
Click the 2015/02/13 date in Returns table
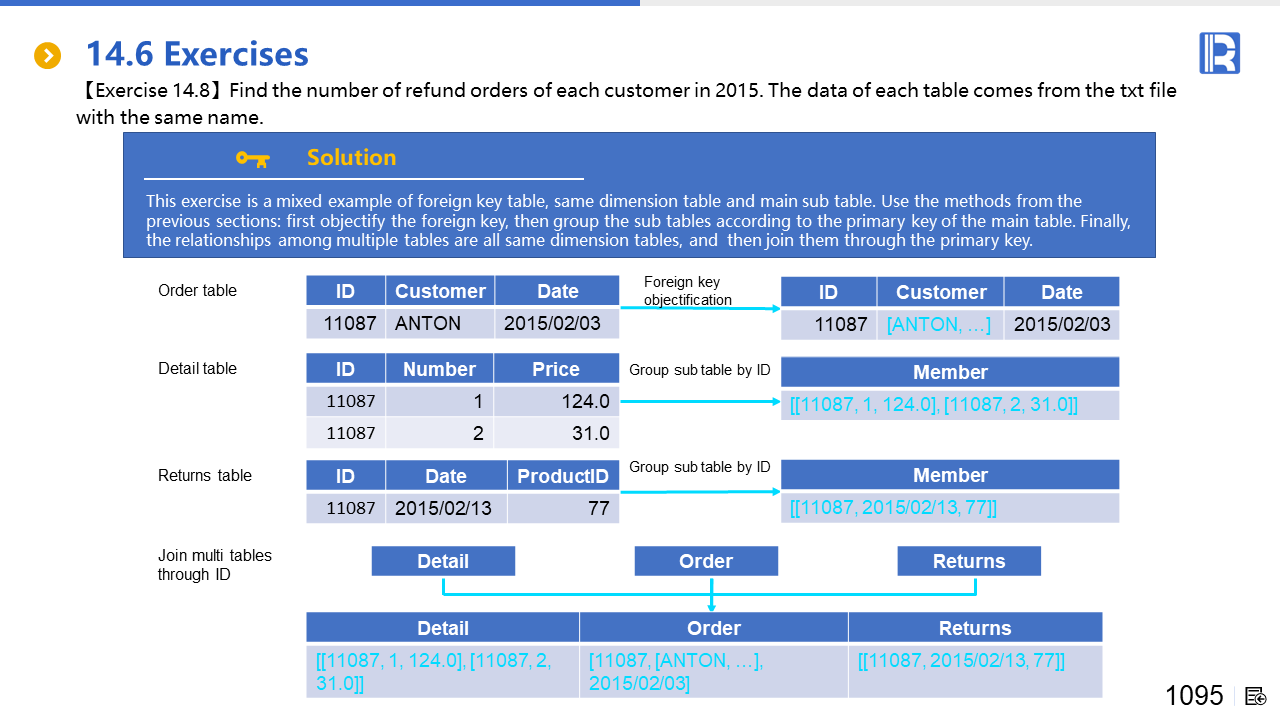[x=443, y=508]
